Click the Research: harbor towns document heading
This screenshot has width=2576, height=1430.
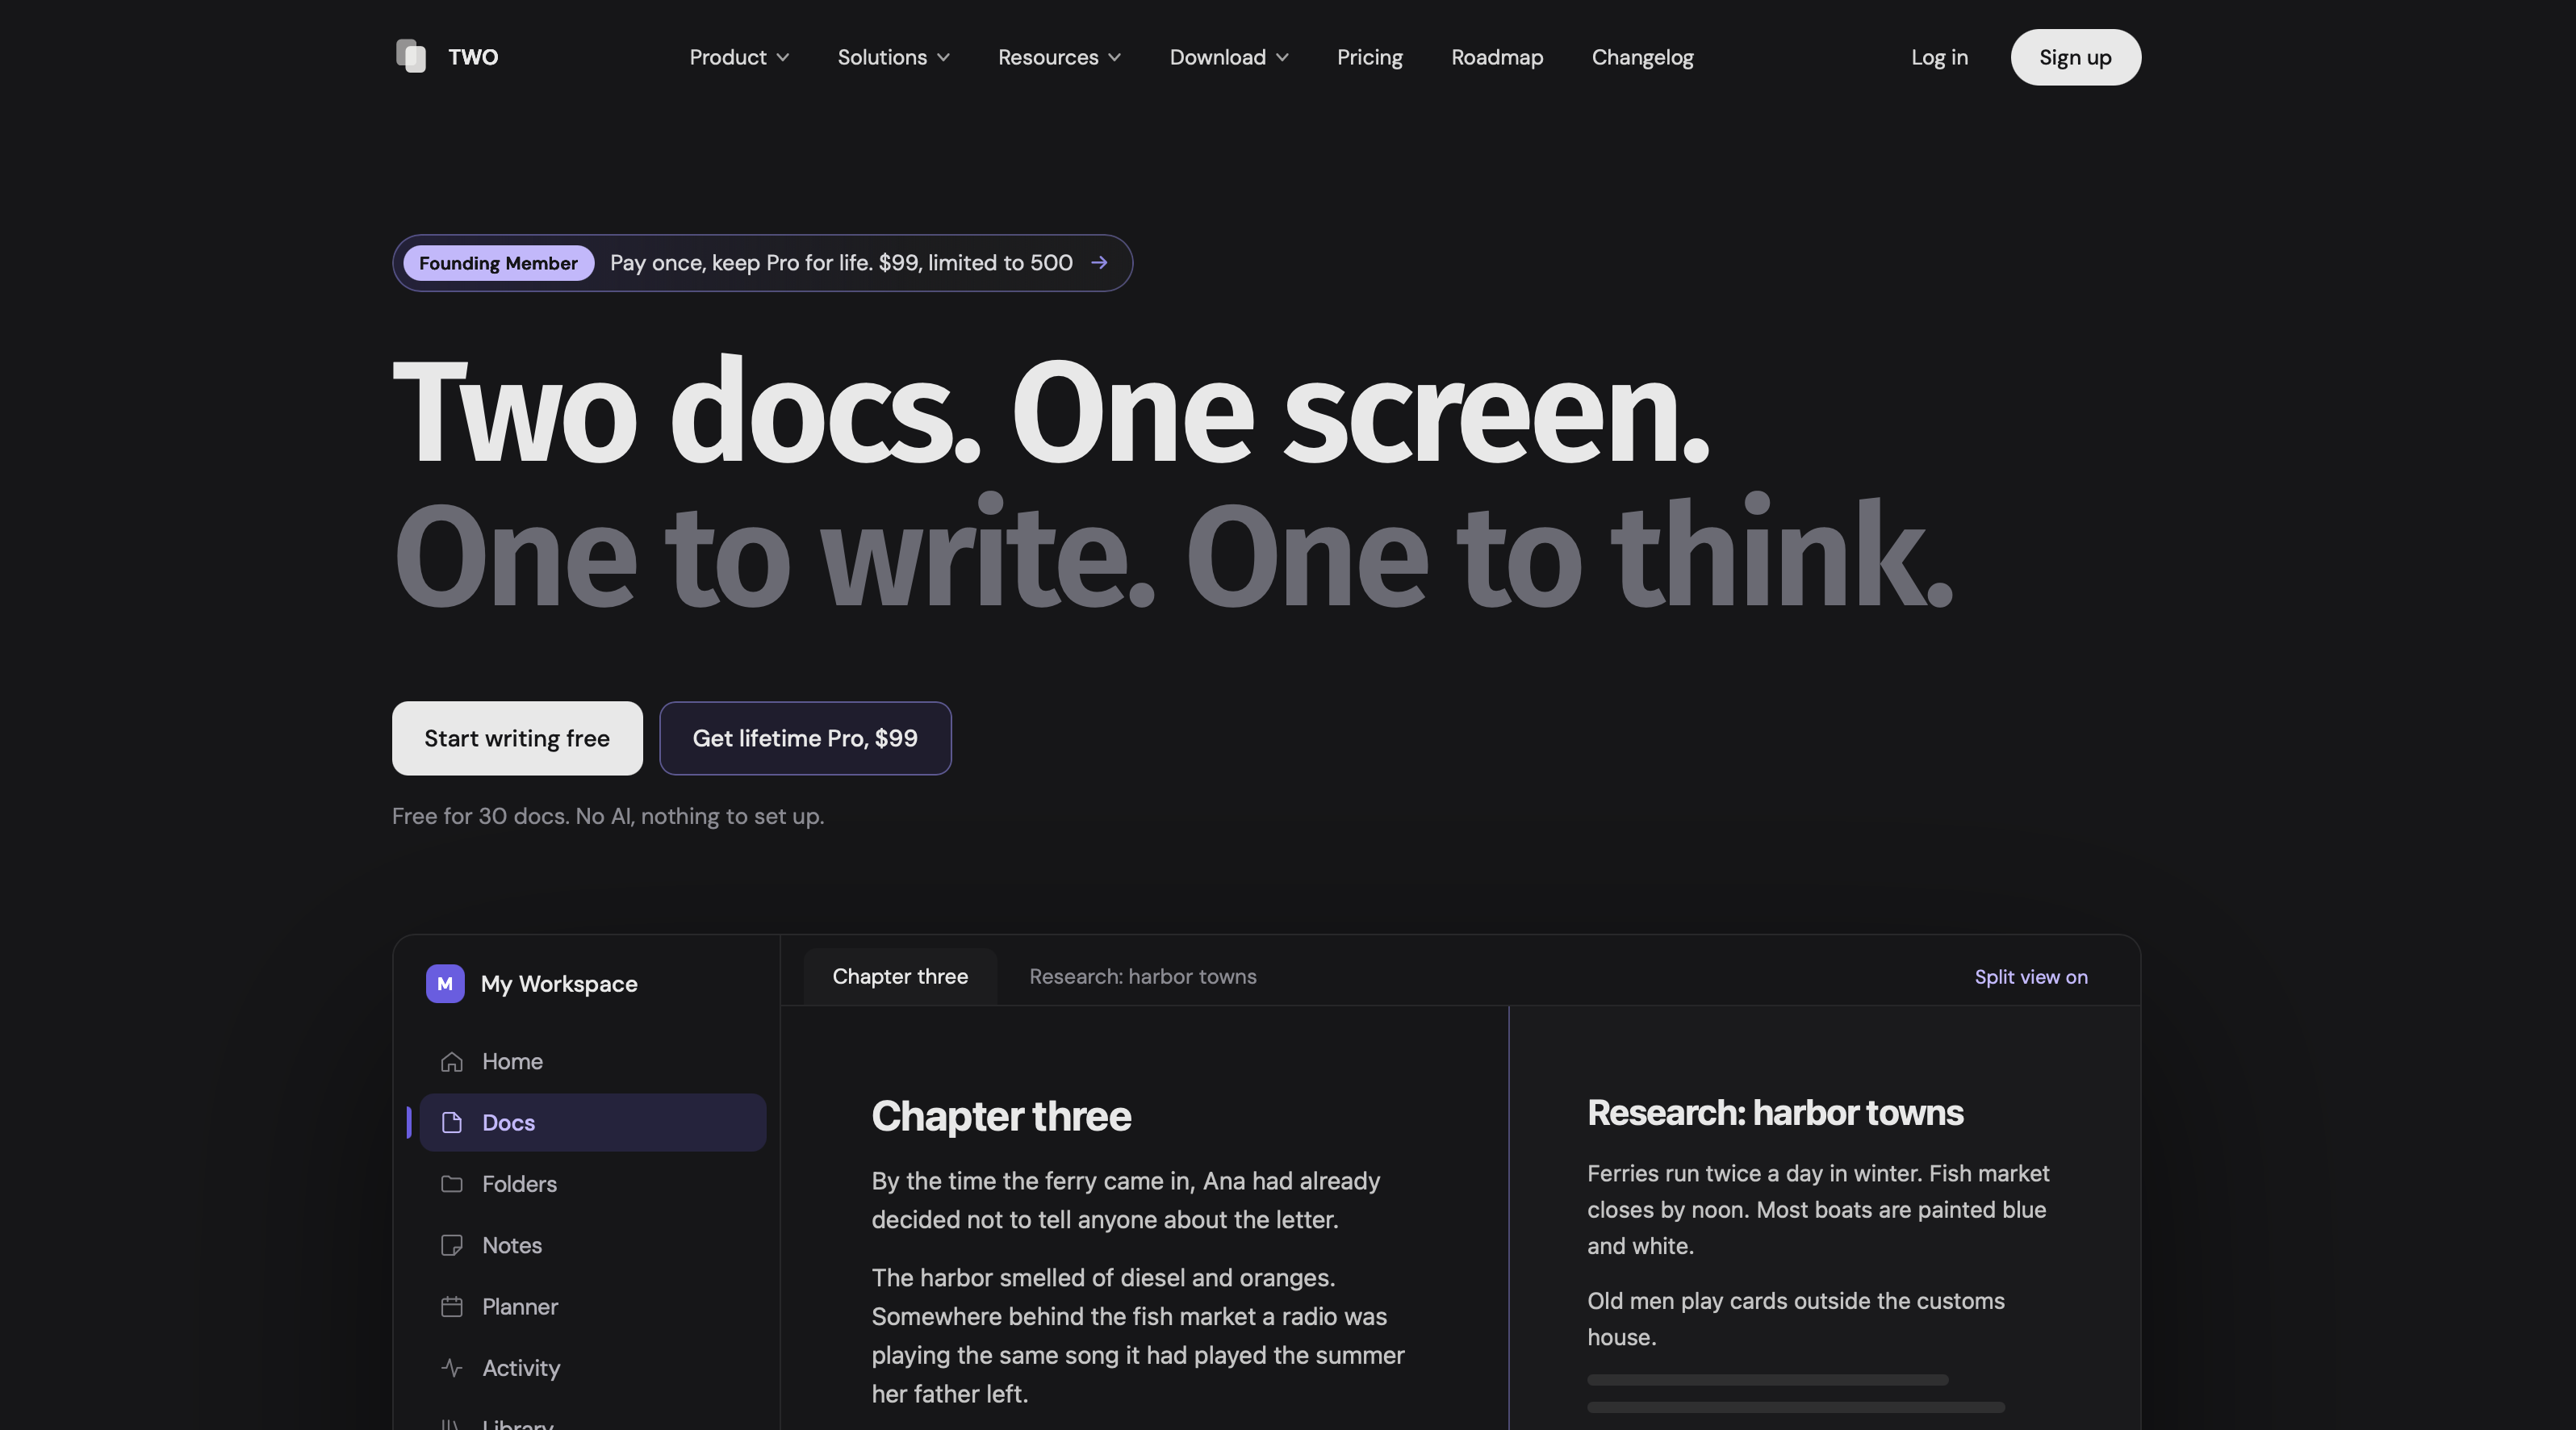pos(1775,1112)
